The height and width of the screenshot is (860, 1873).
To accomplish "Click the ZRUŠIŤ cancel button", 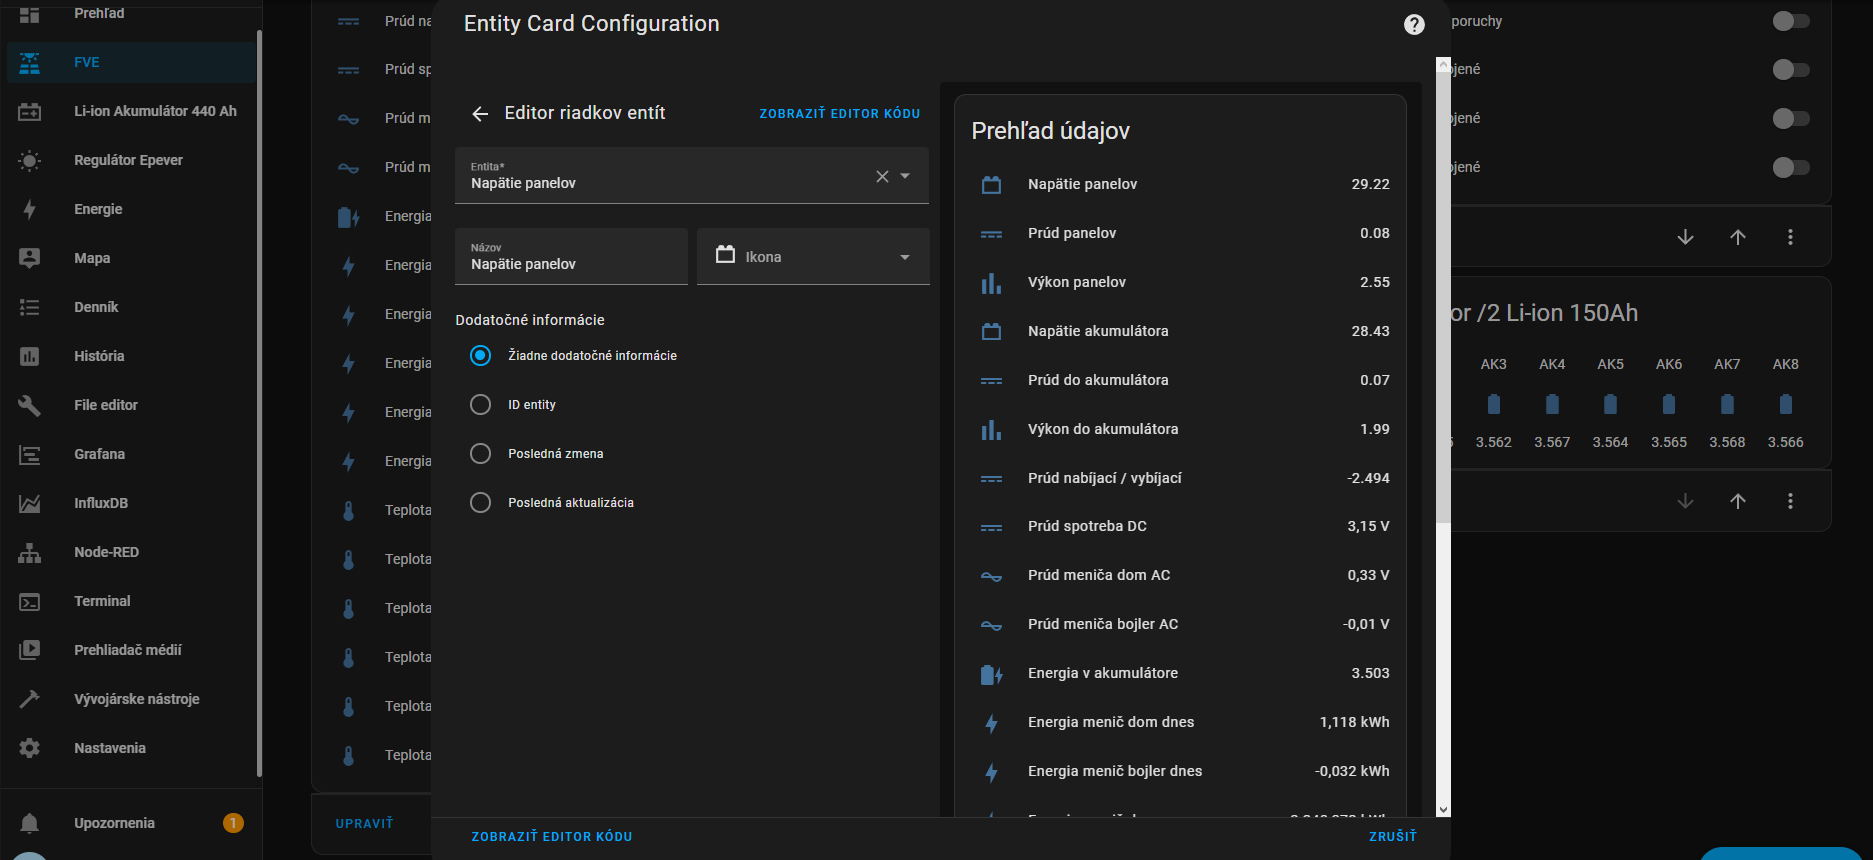I will click(x=1392, y=836).
